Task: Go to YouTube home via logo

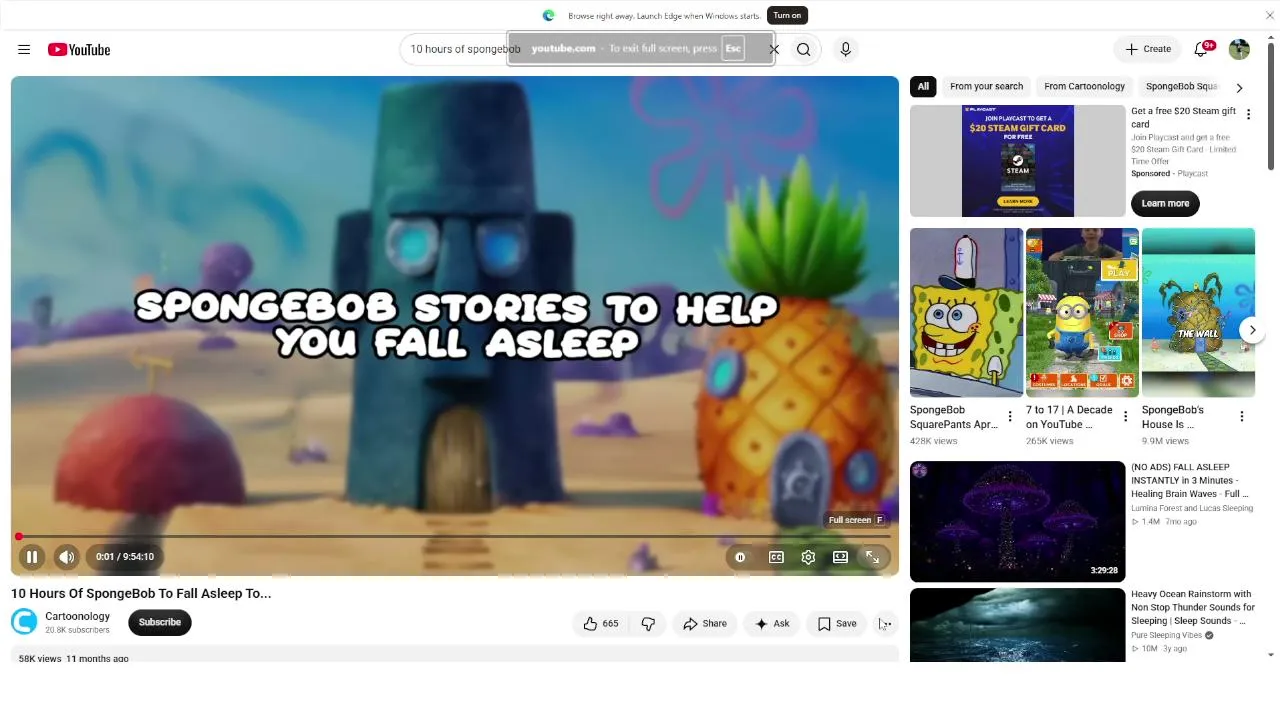Action: pyautogui.click(x=79, y=49)
